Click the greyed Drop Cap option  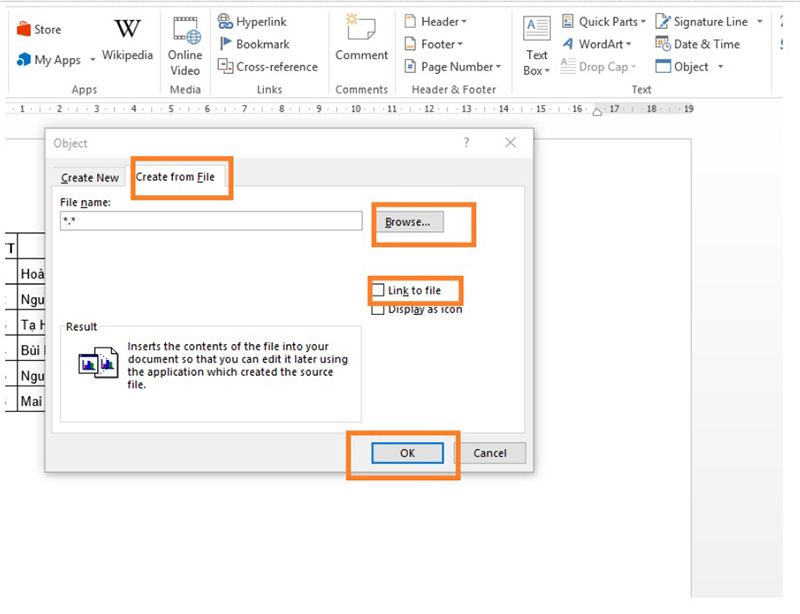[x=598, y=66]
